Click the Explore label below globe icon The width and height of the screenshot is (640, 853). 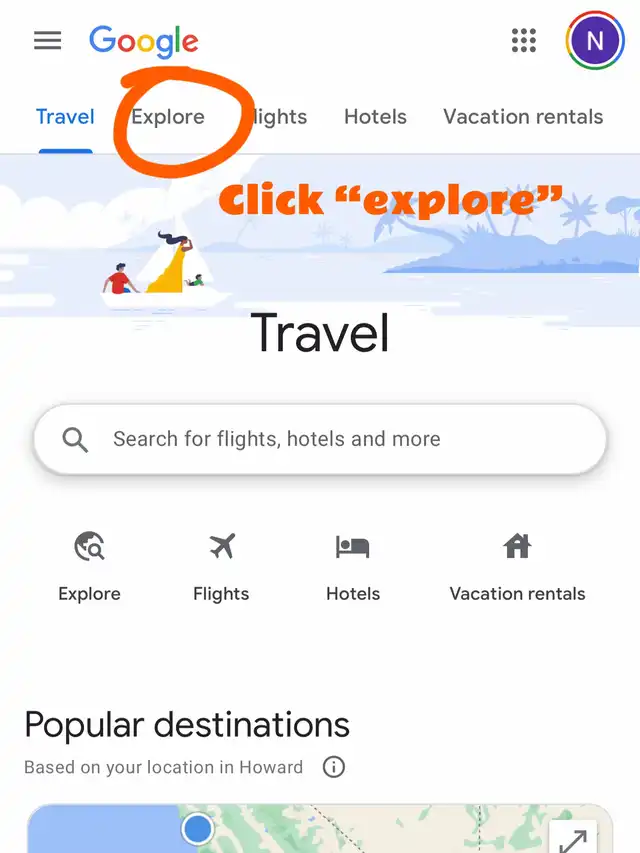point(89,594)
